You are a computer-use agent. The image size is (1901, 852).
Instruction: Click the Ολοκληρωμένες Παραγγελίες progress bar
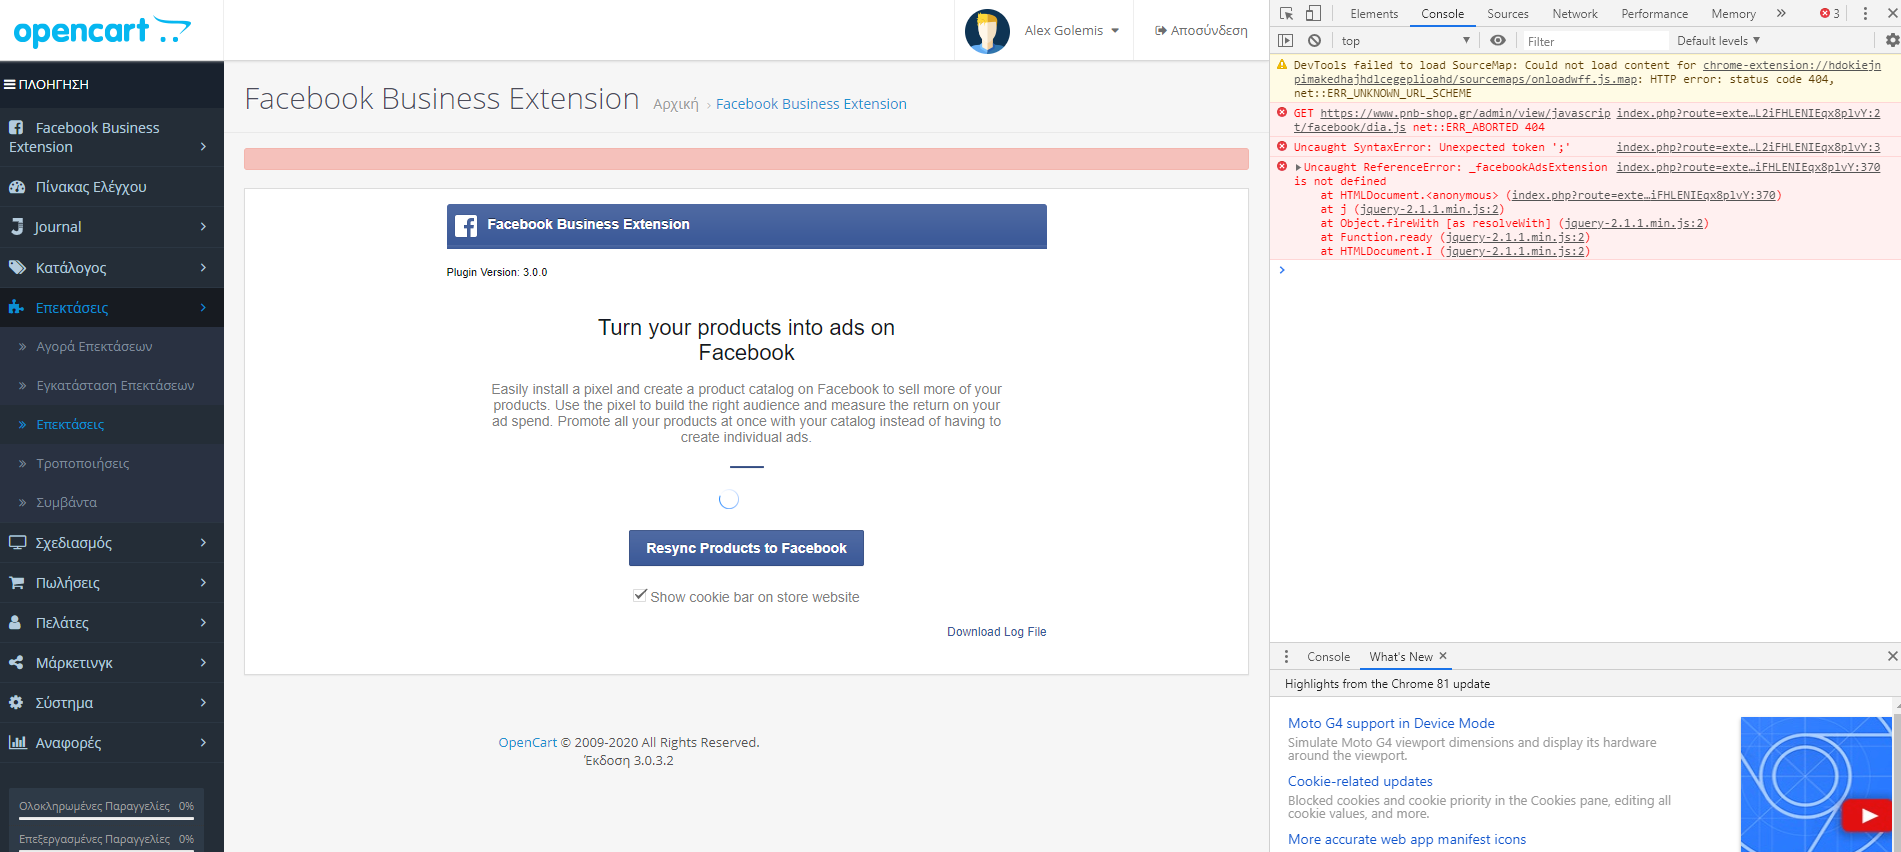(106, 818)
